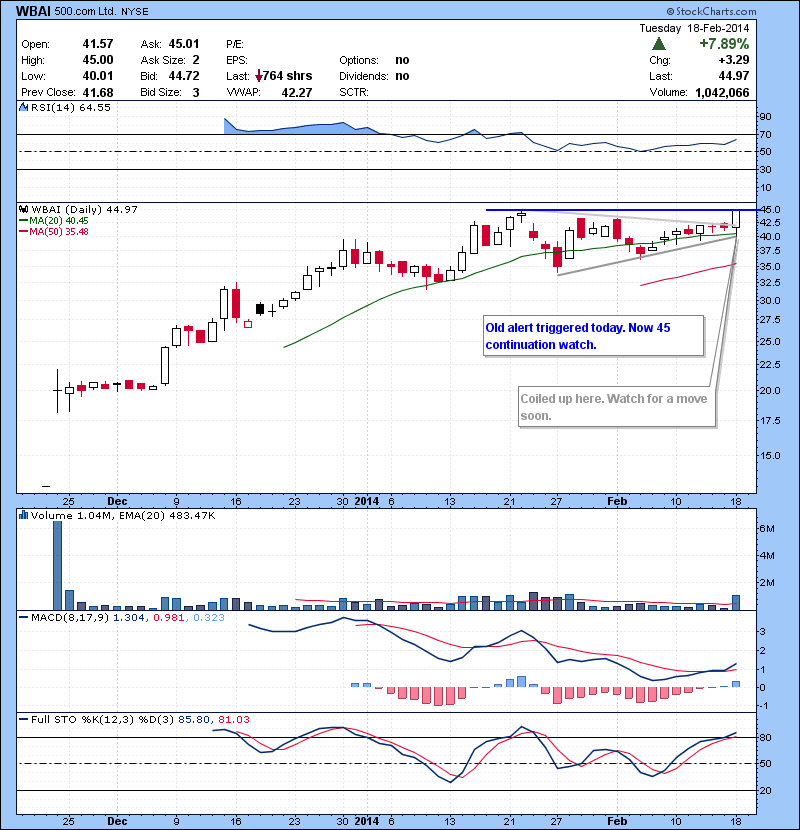800x830 pixels.
Task: Click the Last price 44.97 in the header
Action: [x=733, y=76]
